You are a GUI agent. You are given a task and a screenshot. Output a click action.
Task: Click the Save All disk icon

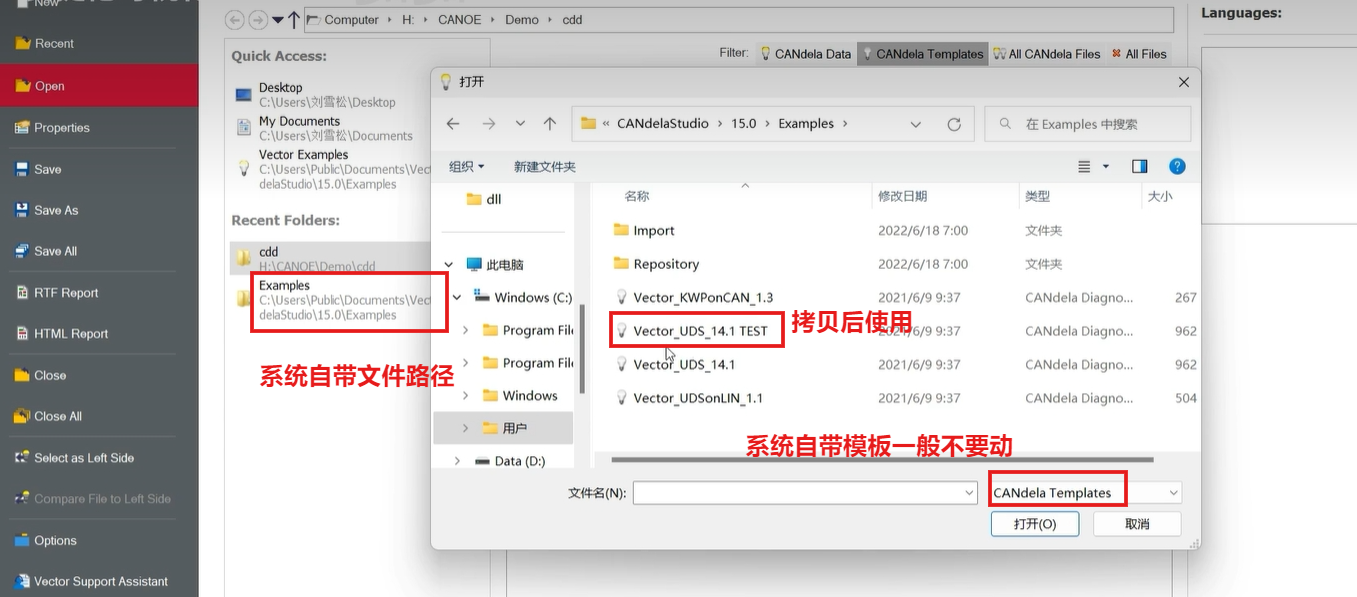pyautogui.click(x=22, y=252)
